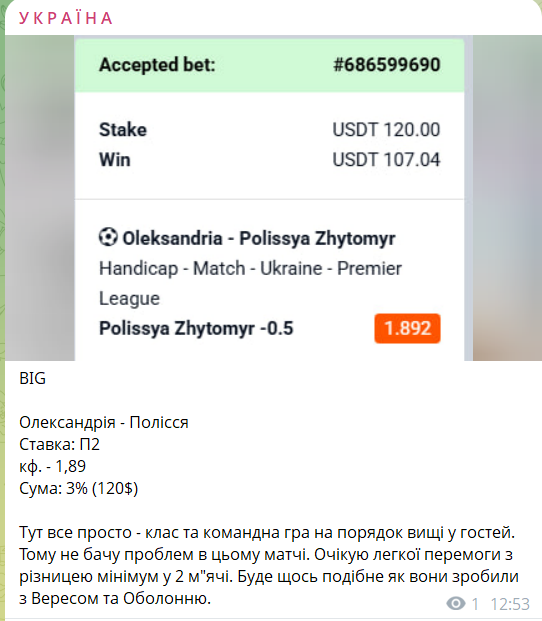The width and height of the screenshot is (542, 621).
Task: Click the УКРАЇНА channel name header
Action: click(x=66, y=18)
